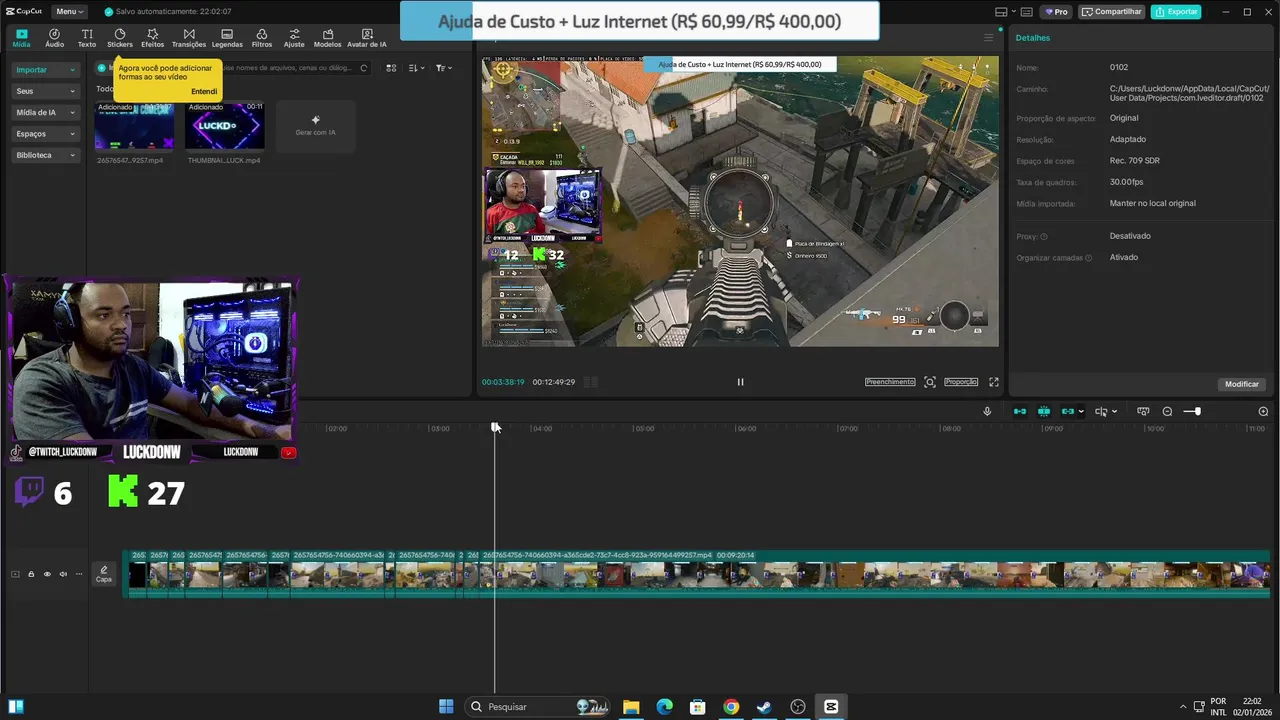Open track more options menu
The image size is (1280, 720).
79,574
